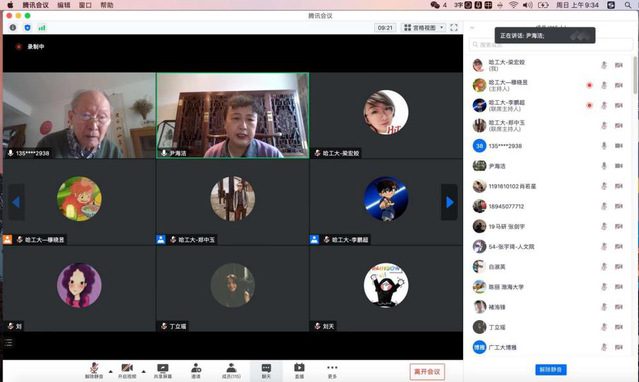Open the 窗口 menu in menu bar
The height and width of the screenshot is (382, 639).
(x=85, y=5)
